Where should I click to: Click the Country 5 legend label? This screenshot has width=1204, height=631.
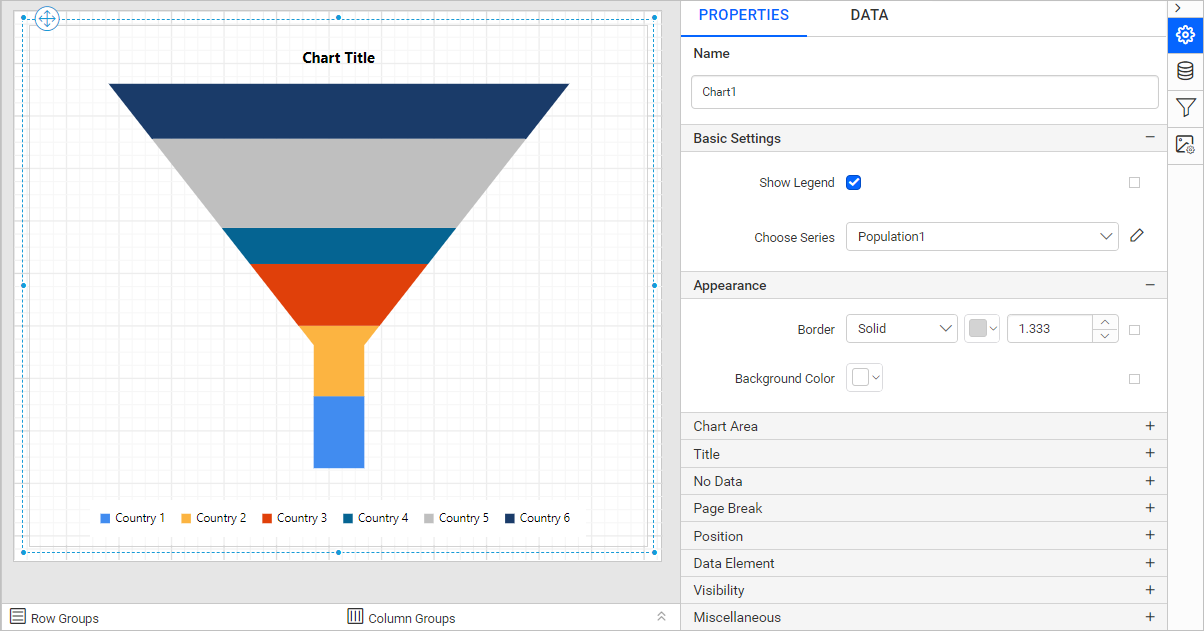click(x=464, y=518)
